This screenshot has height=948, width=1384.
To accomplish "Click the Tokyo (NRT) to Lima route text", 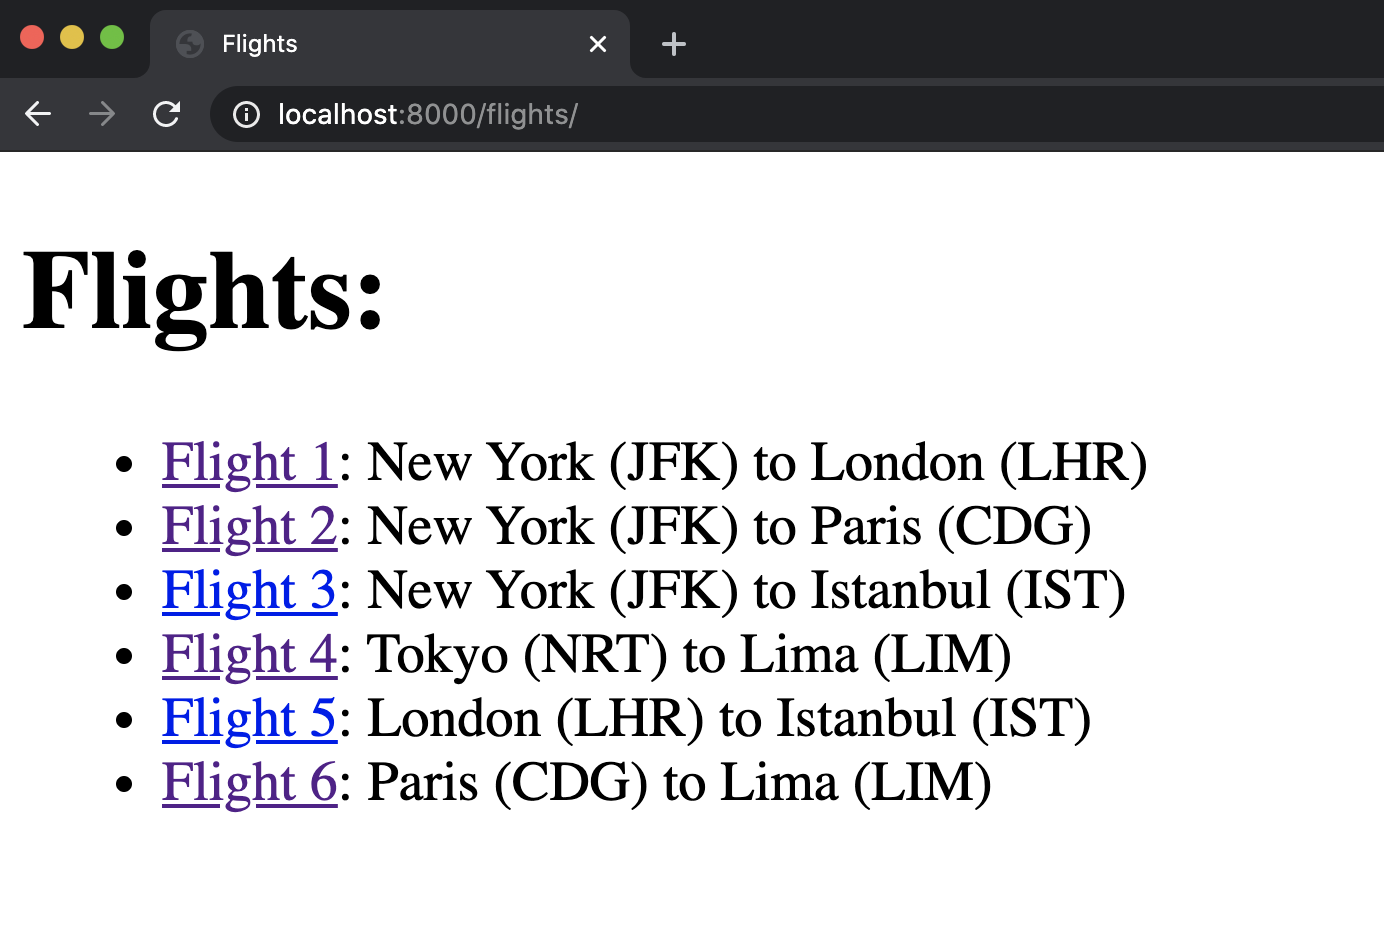I will click(689, 655).
